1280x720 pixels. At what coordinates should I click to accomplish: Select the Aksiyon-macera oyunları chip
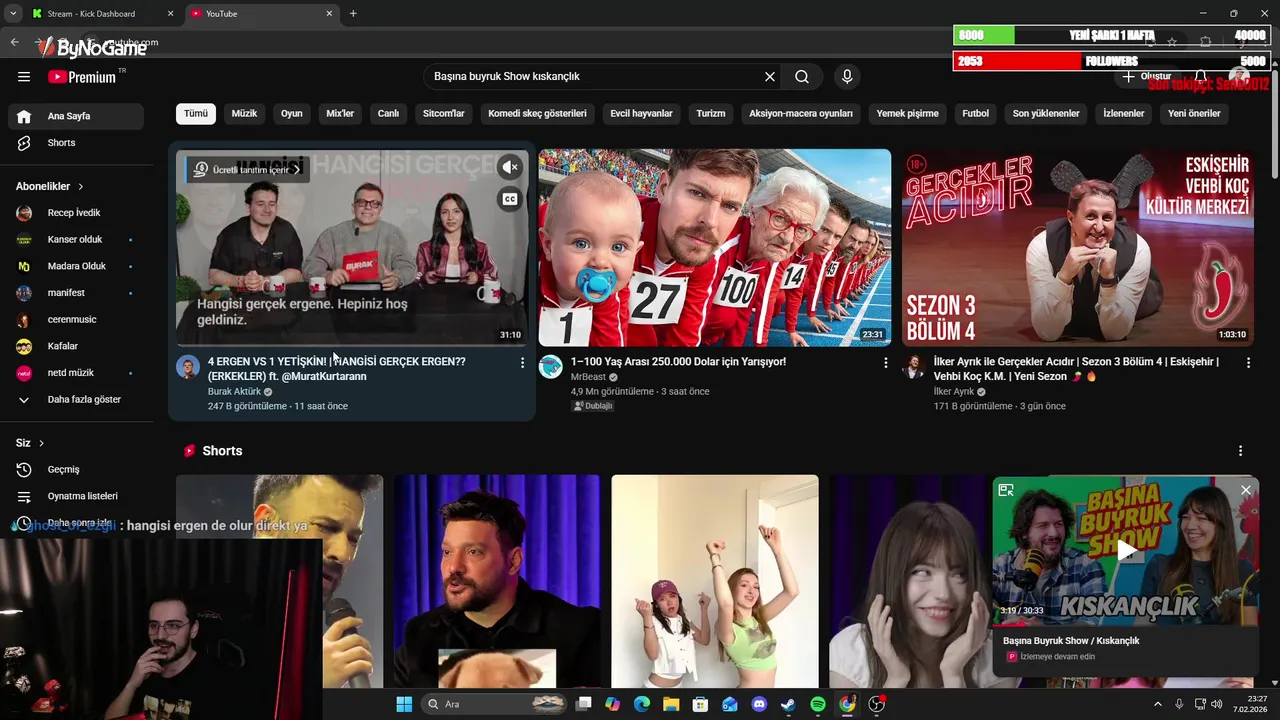tap(801, 114)
